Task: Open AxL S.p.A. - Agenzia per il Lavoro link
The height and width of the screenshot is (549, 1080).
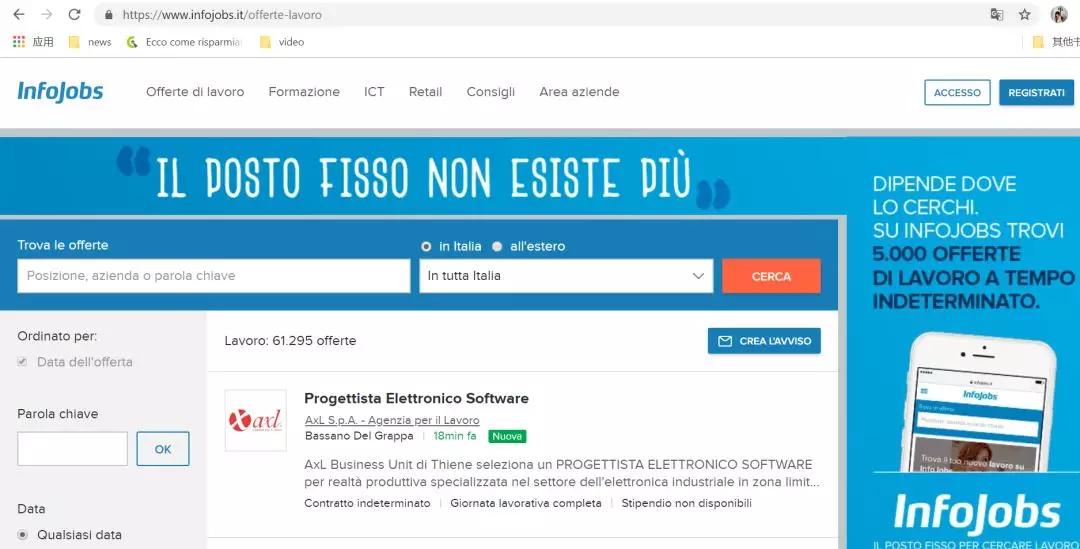Action: click(392, 420)
